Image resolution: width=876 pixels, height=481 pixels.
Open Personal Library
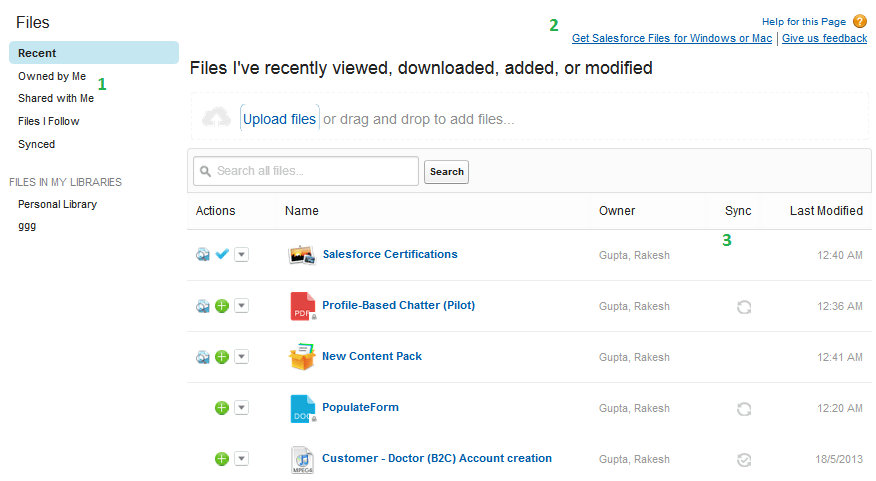click(58, 204)
